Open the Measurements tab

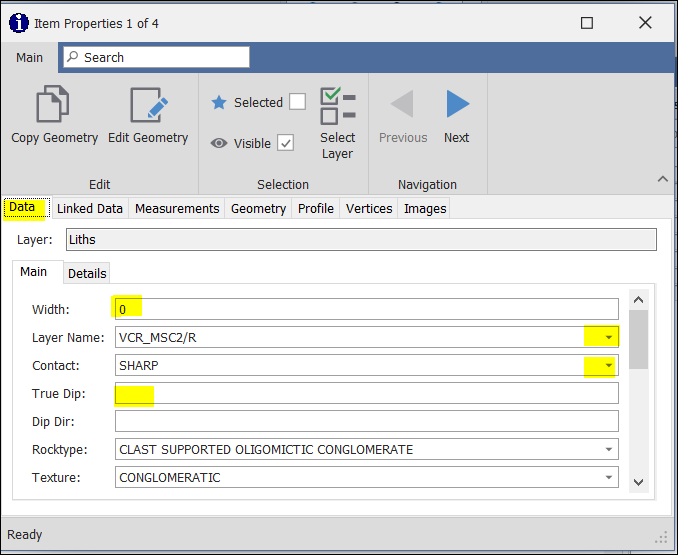177,208
